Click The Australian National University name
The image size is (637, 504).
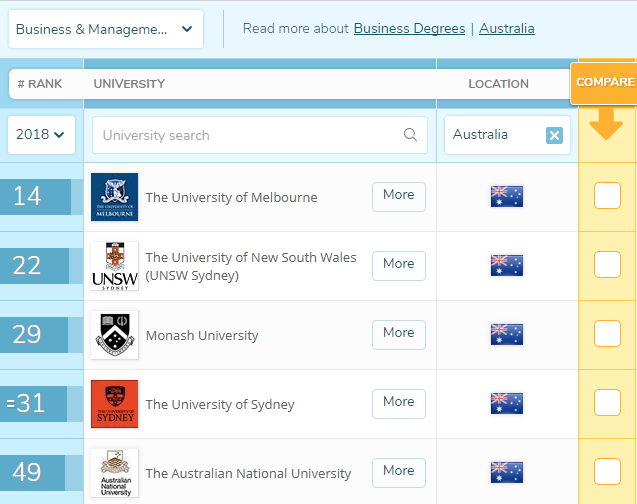tap(248, 474)
